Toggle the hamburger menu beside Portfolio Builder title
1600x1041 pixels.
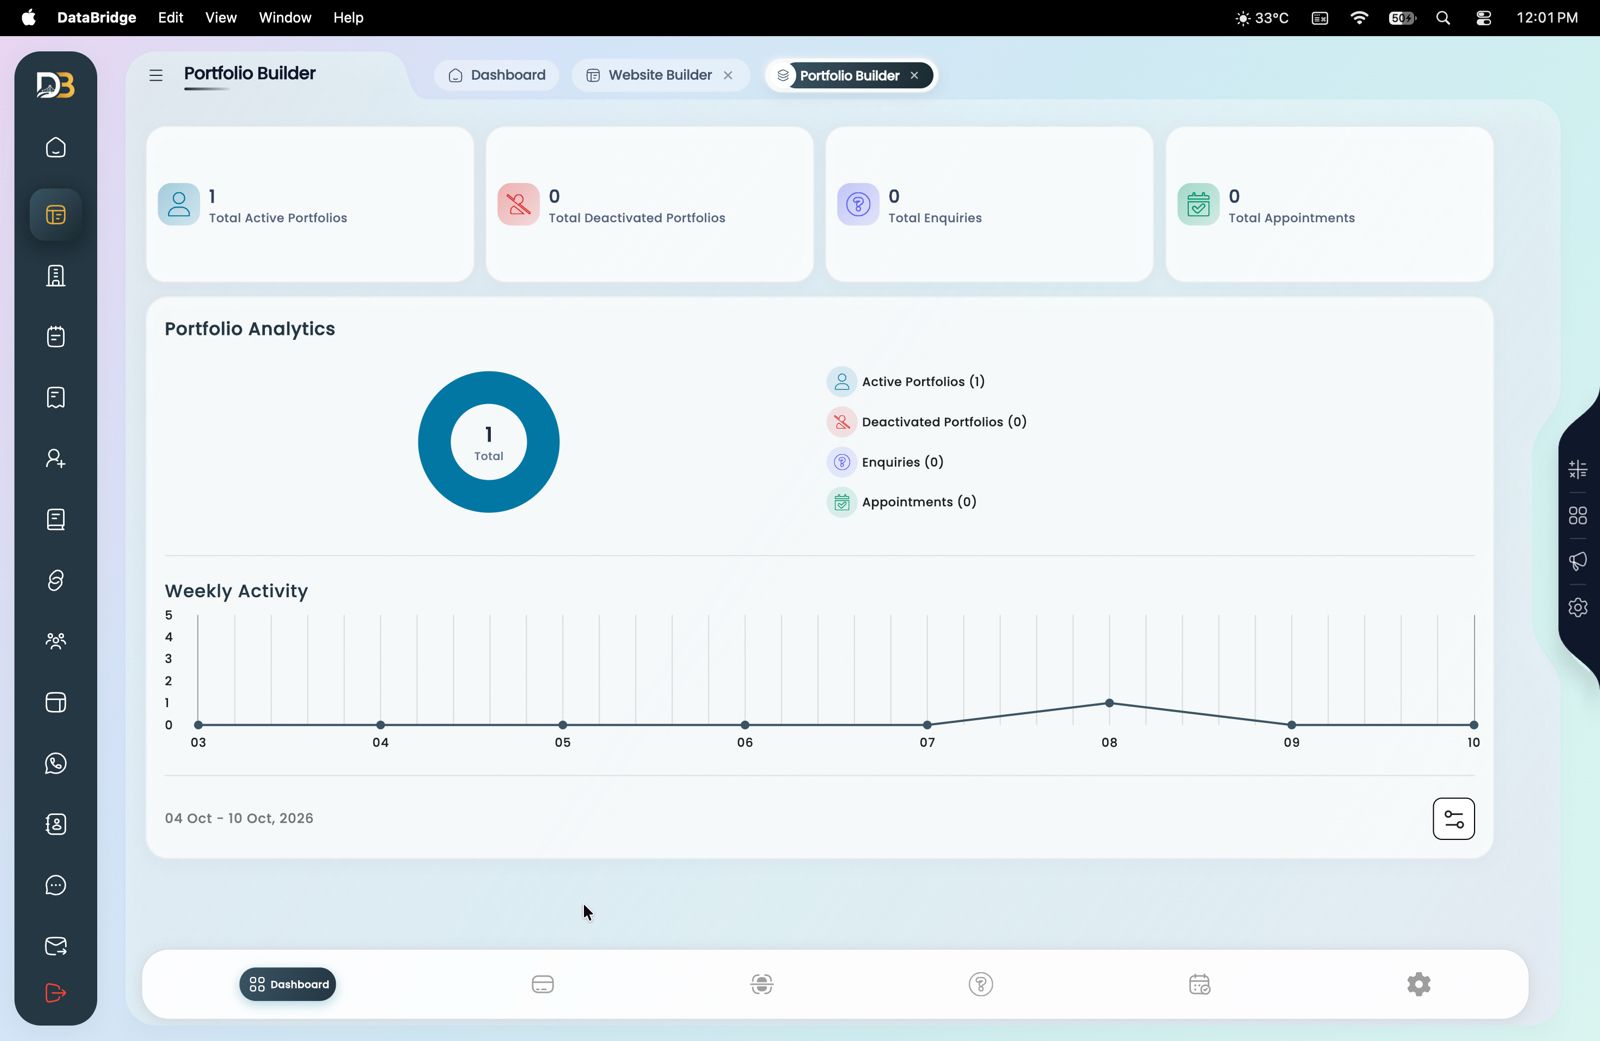coord(156,75)
